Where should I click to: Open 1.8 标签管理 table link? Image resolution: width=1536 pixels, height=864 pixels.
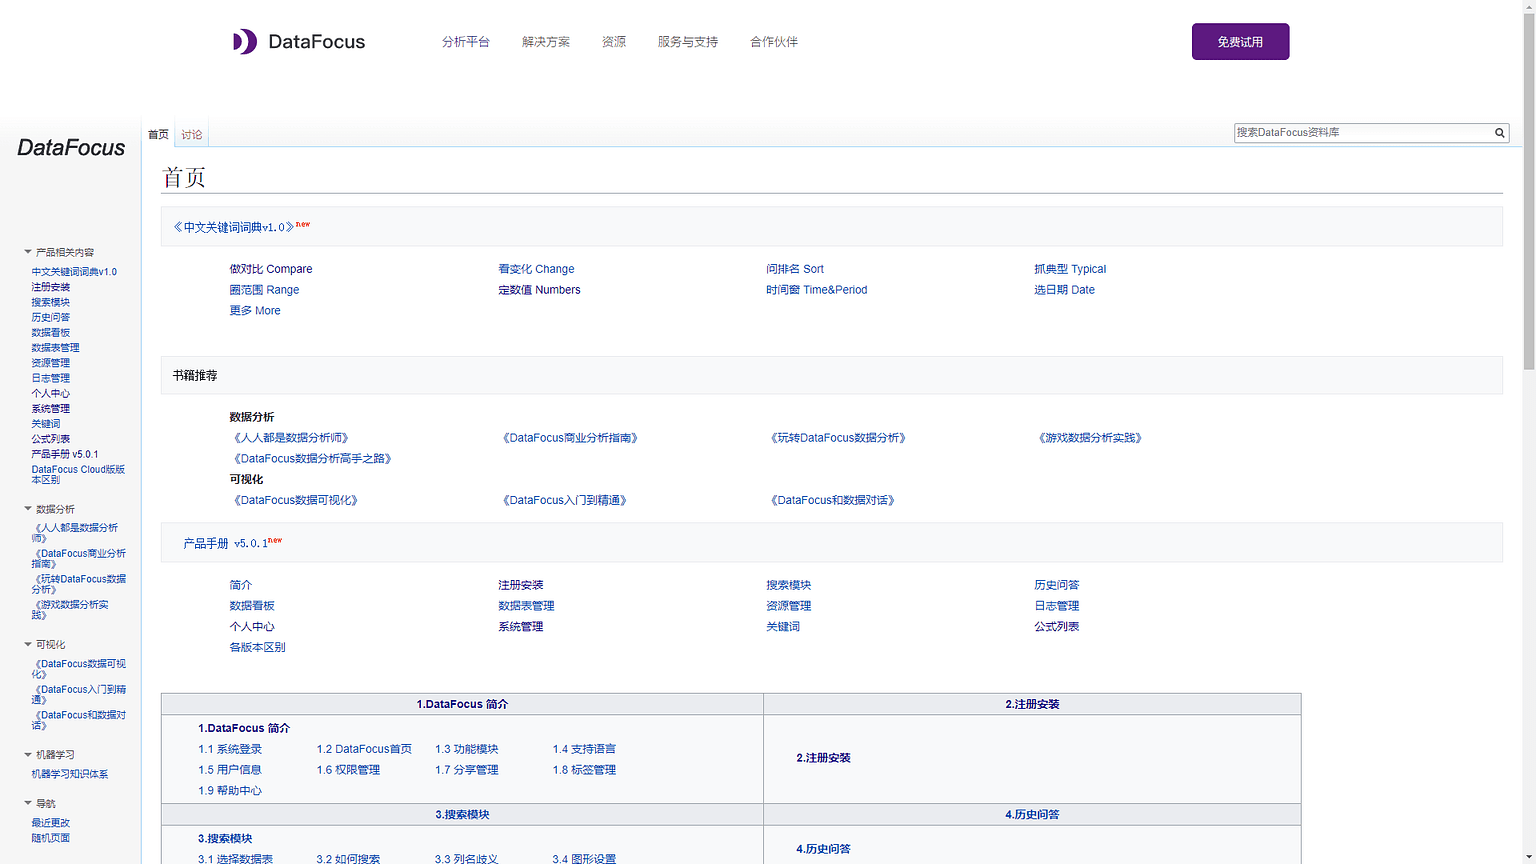point(584,770)
